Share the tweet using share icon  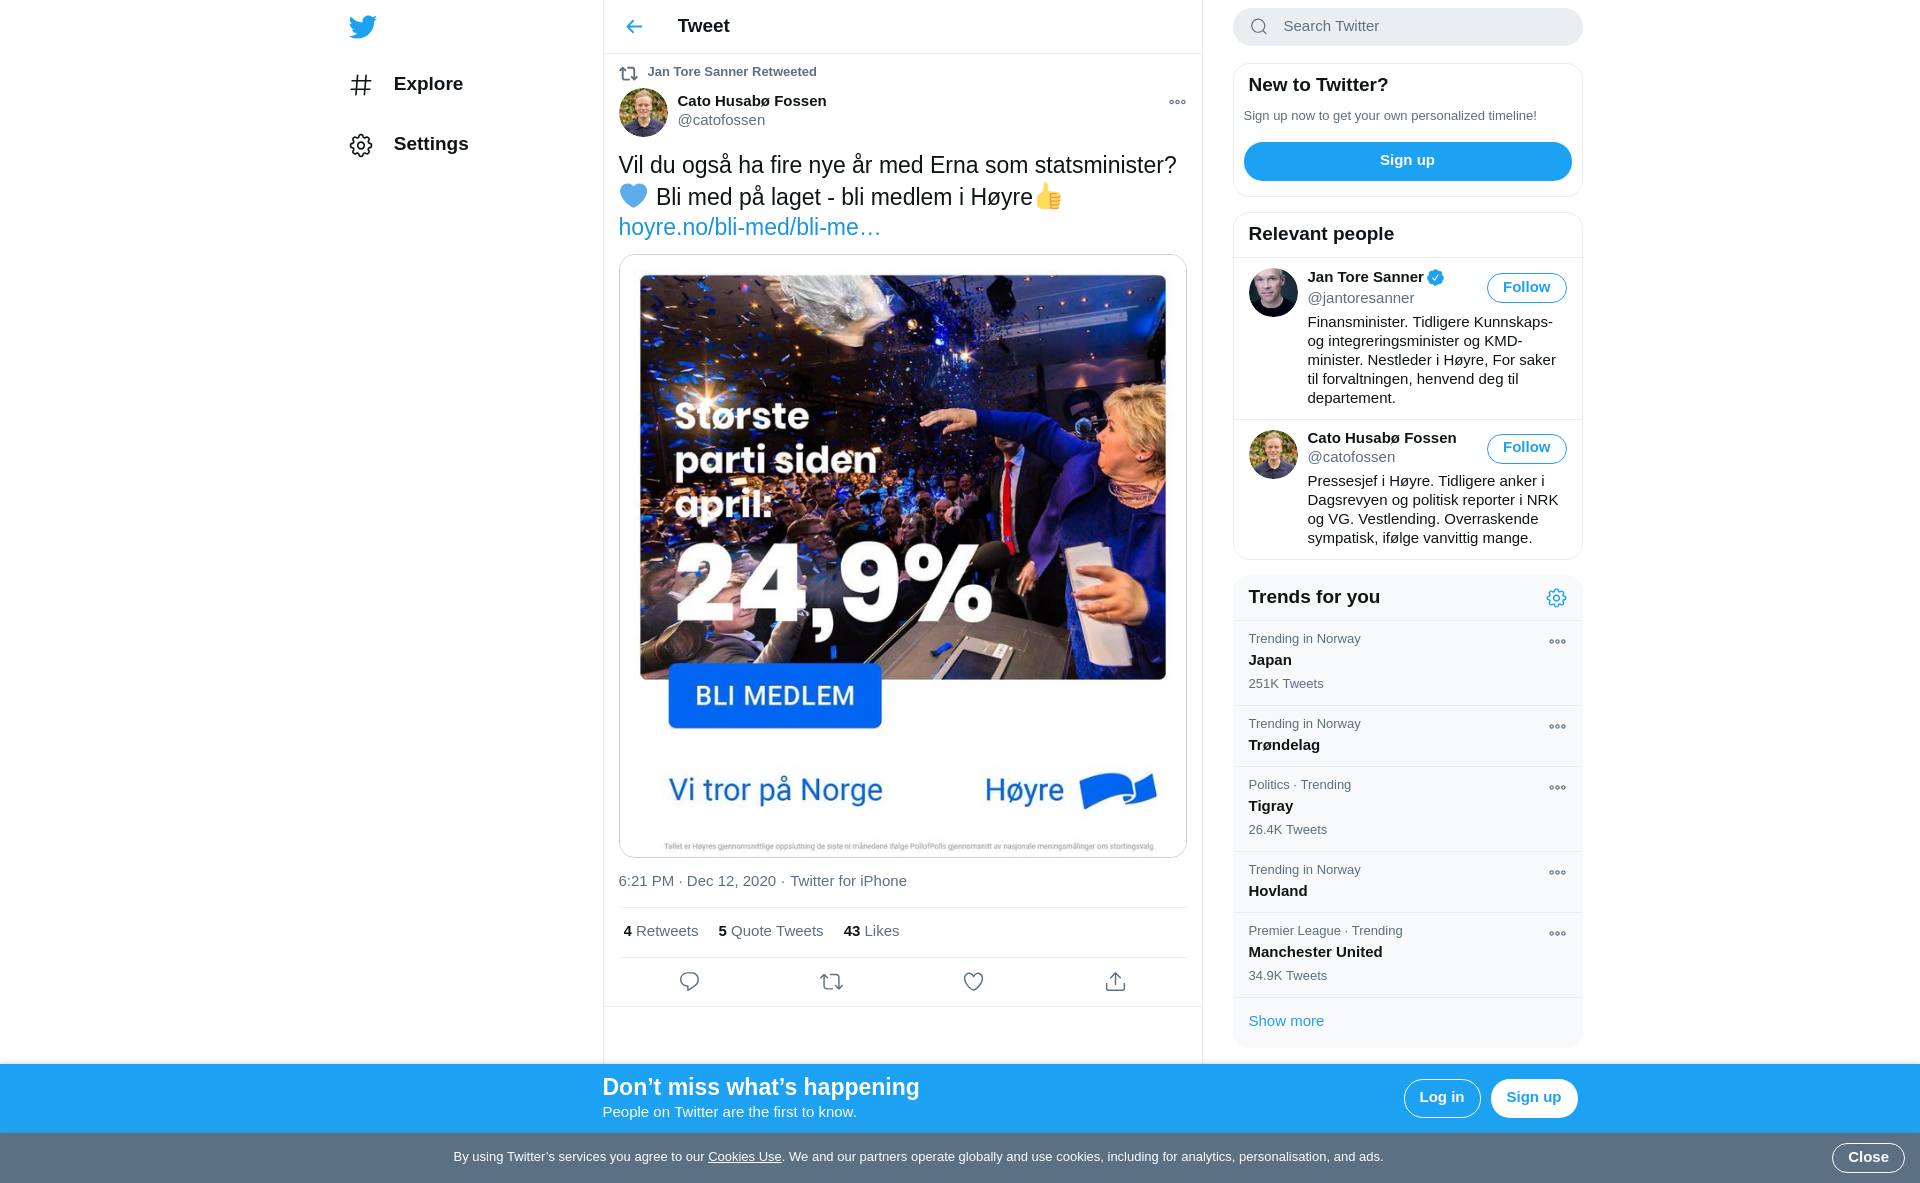(x=1115, y=982)
